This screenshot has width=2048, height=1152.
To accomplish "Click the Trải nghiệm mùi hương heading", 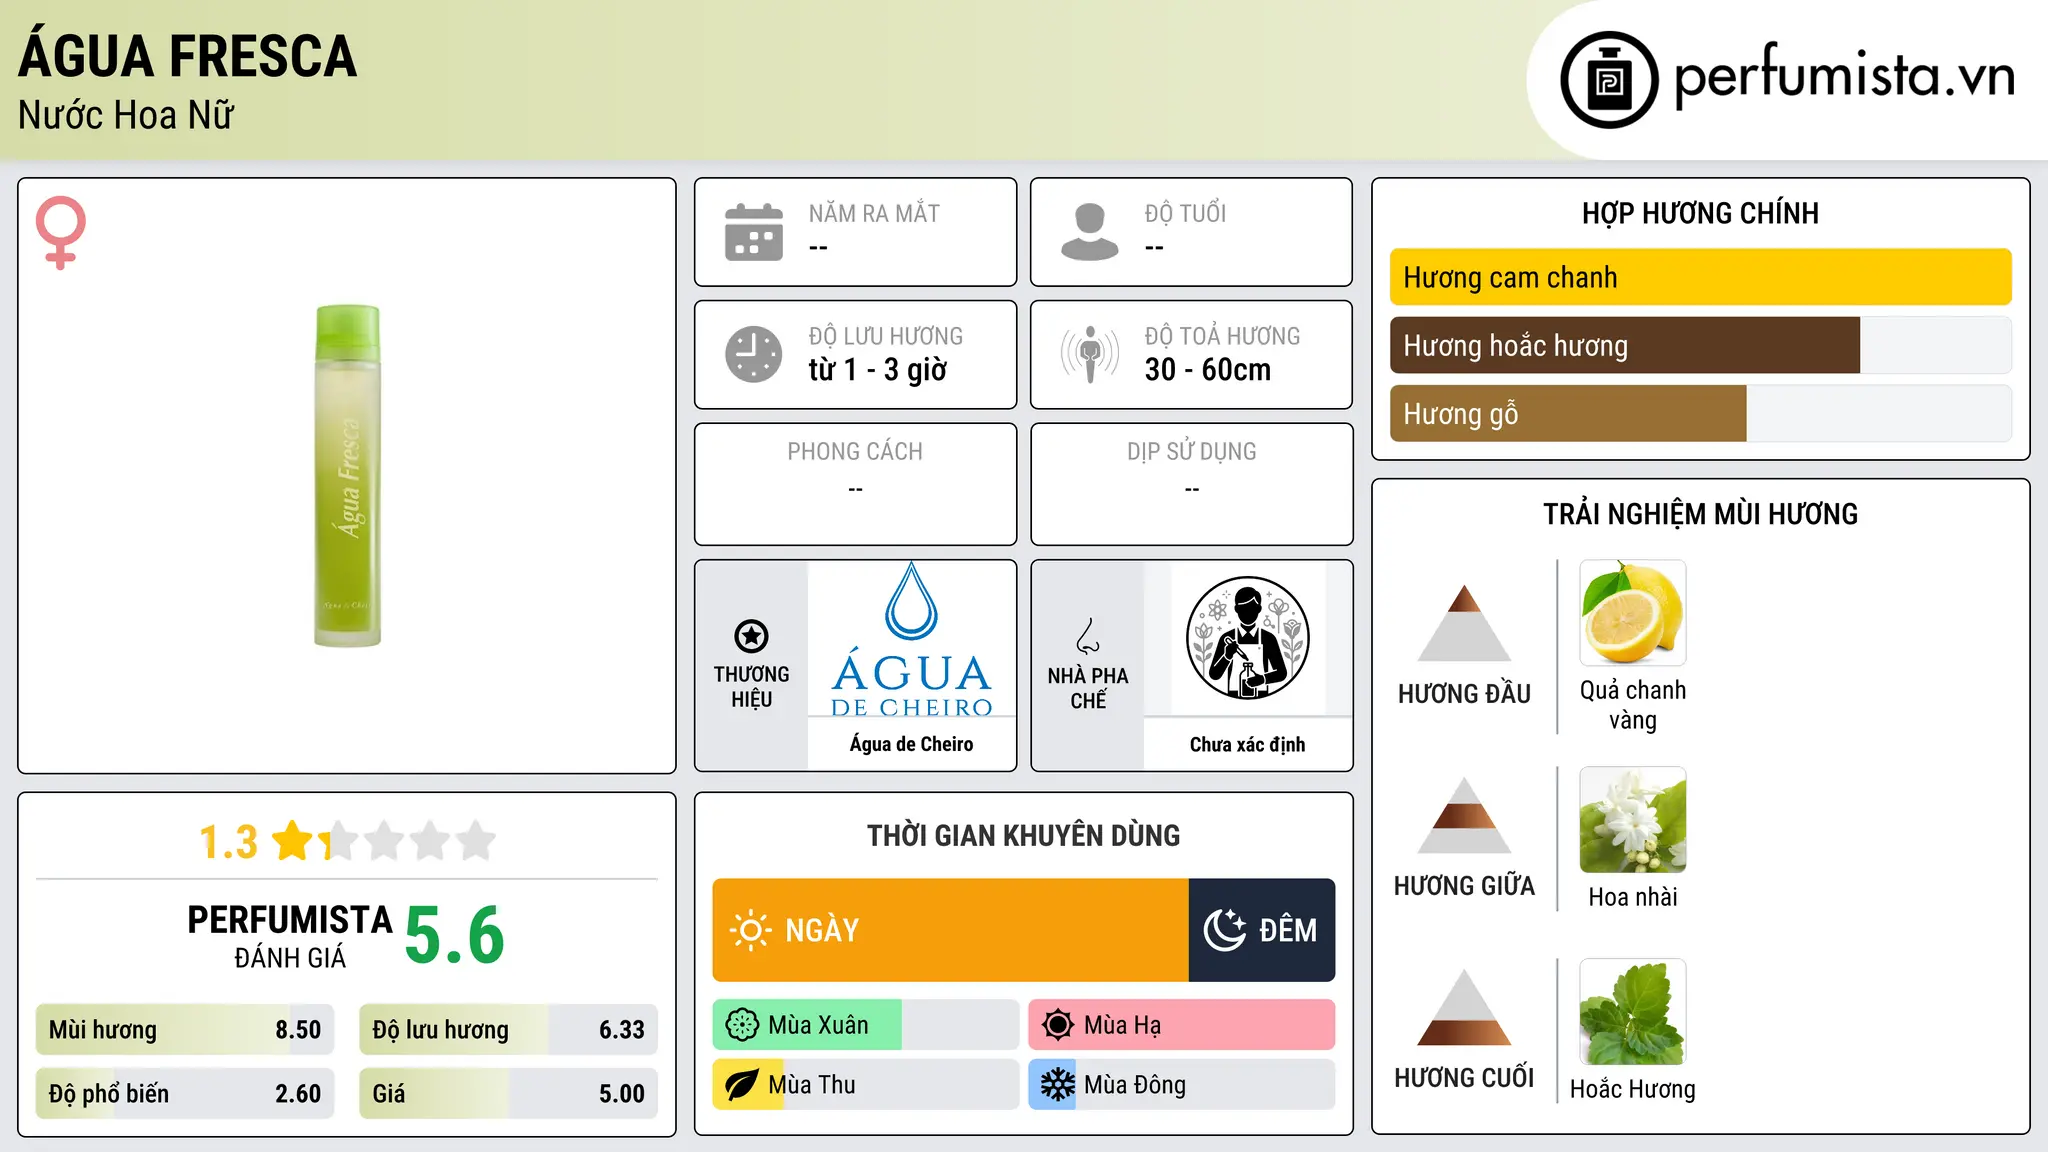I will click(x=1700, y=514).
